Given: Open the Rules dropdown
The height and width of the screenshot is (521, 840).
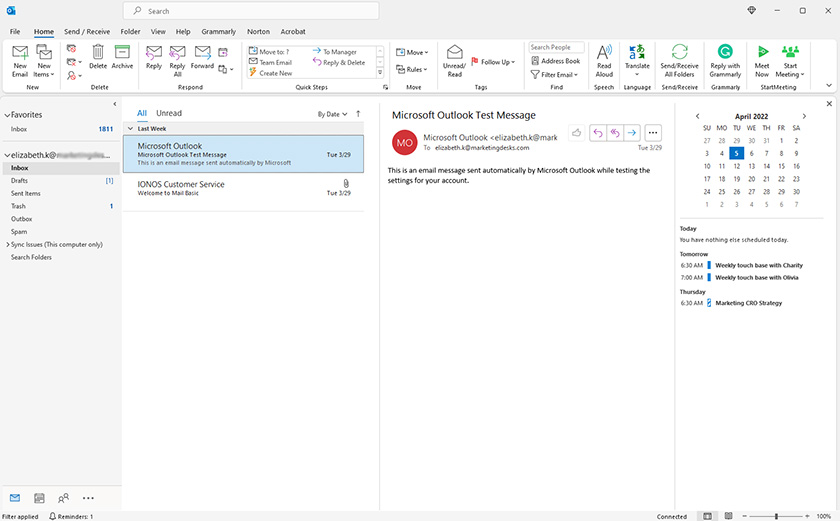Looking at the screenshot, I should pyautogui.click(x=411, y=70).
